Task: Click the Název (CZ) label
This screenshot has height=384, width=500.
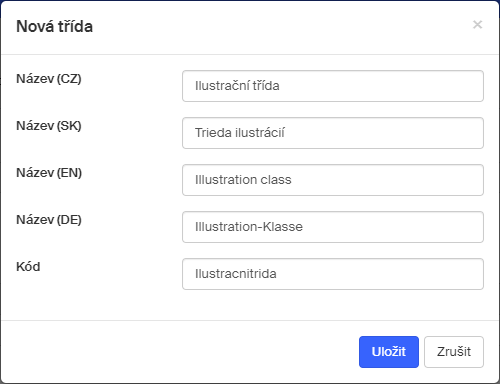Action: (49, 79)
